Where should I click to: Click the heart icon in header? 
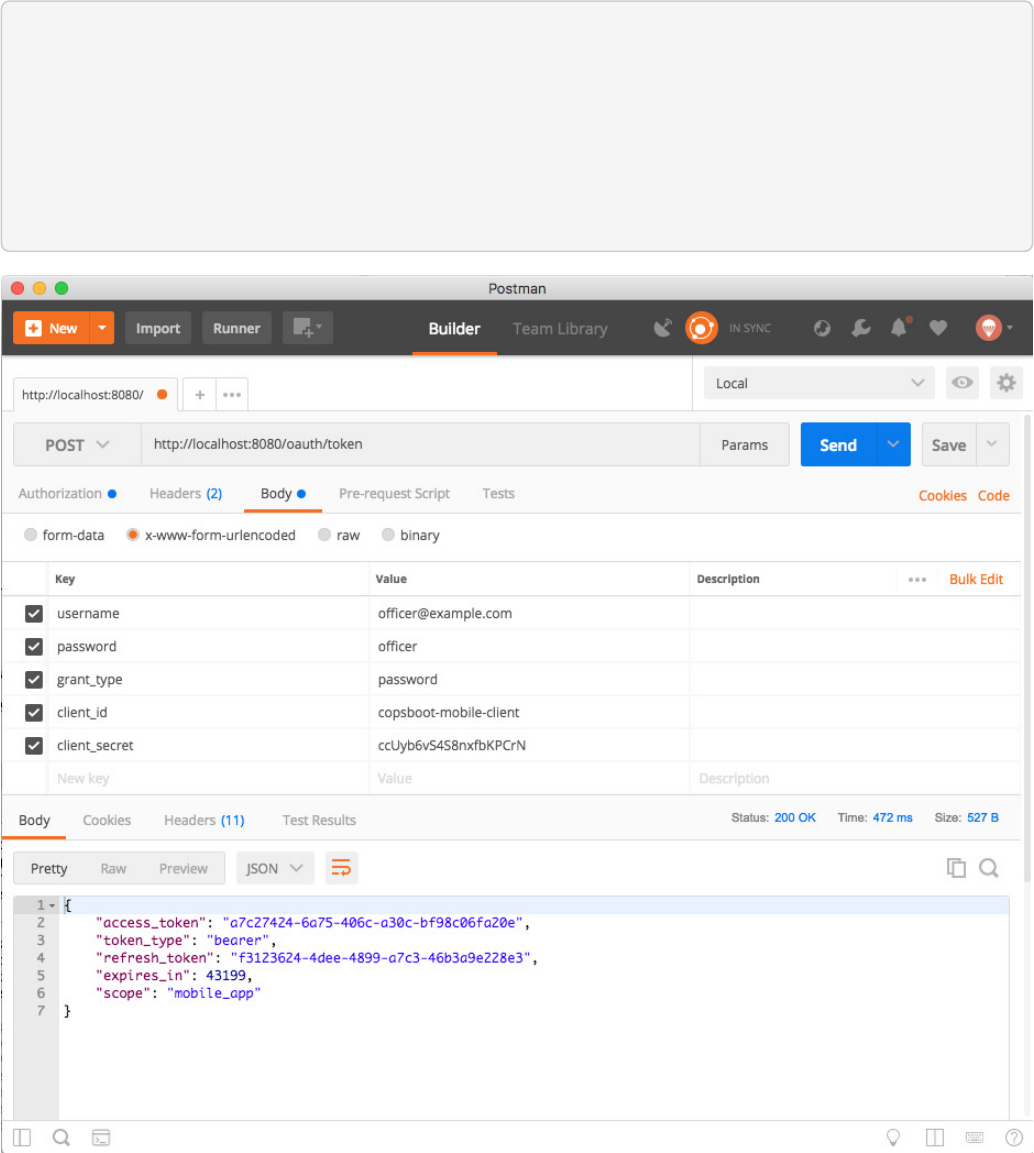click(938, 328)
